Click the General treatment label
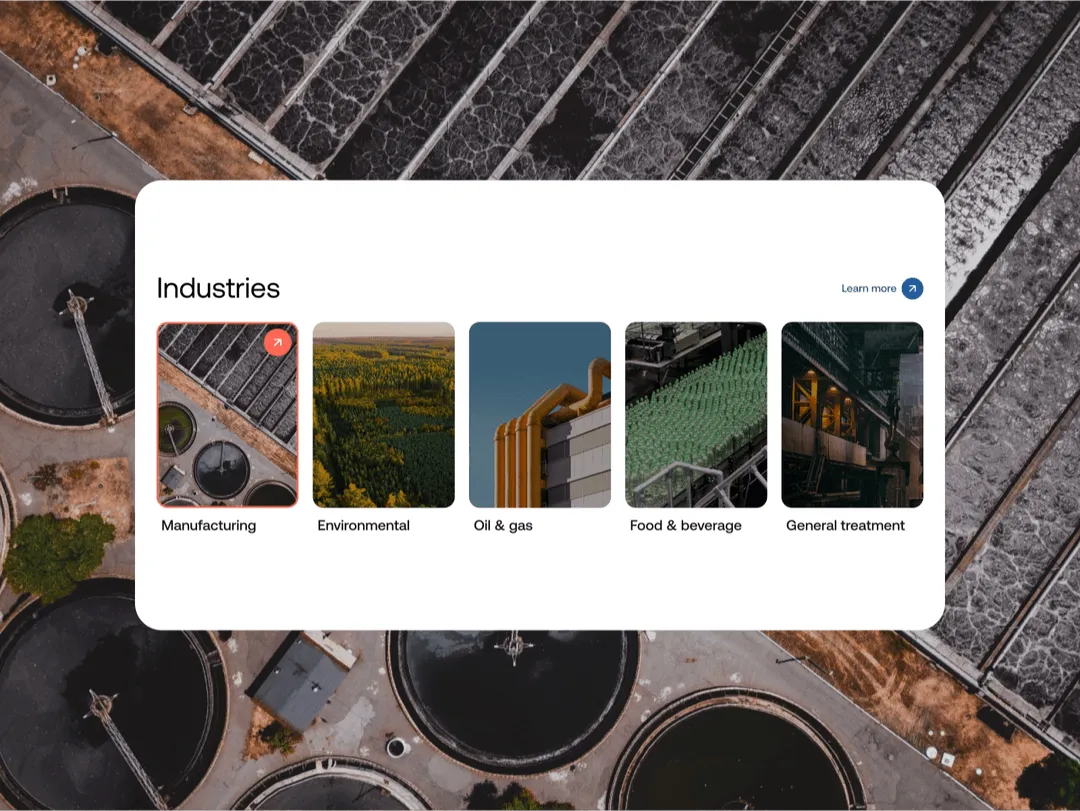 tap(846, 526)
